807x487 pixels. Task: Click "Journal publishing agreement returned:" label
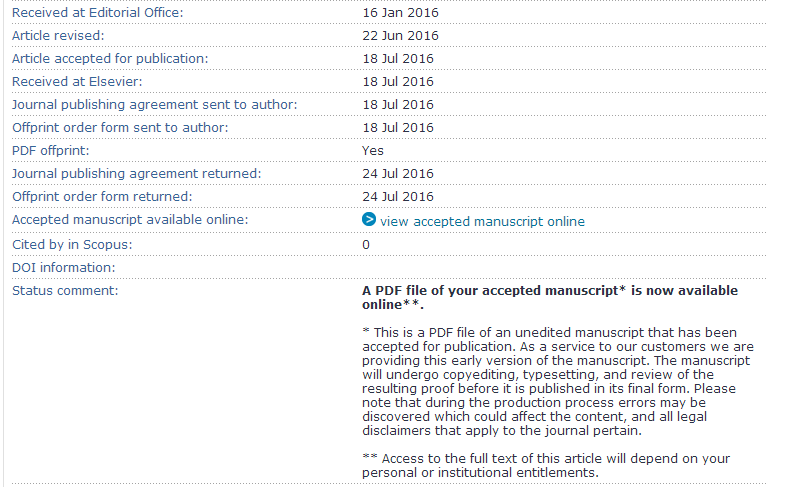coord(136,174)
